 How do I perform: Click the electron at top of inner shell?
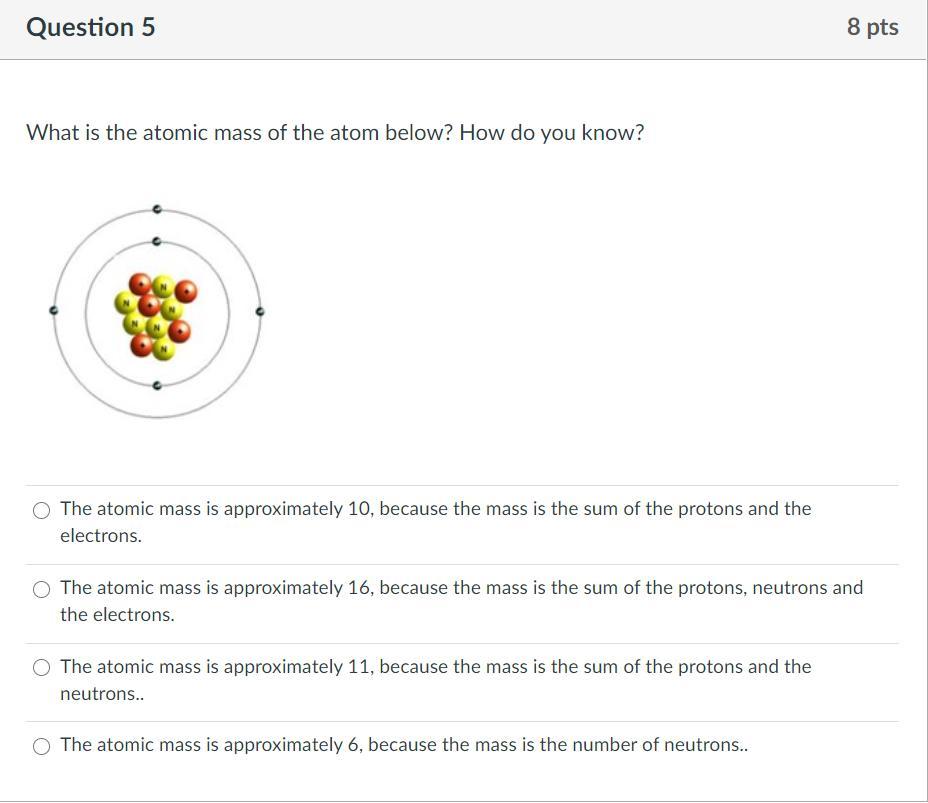157,242
